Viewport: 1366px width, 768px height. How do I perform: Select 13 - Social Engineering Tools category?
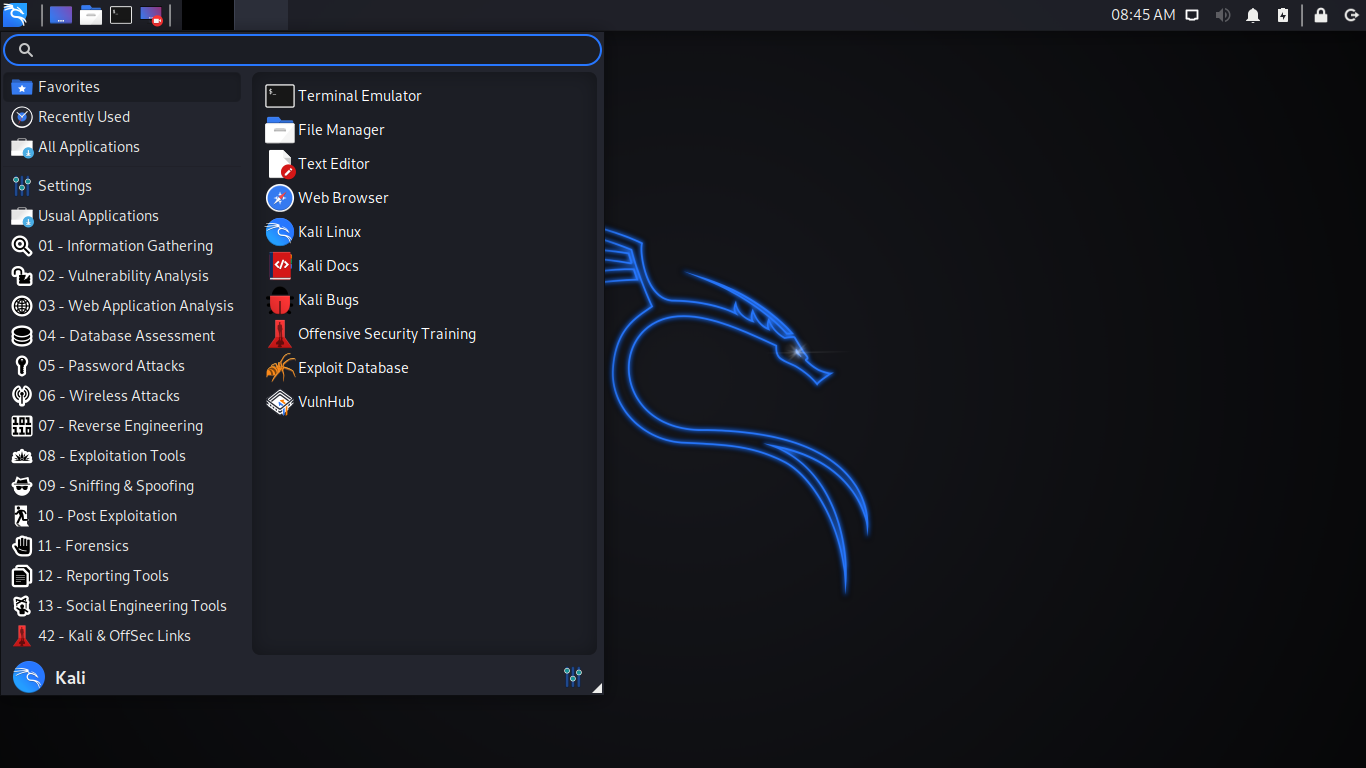pos(122,606)
